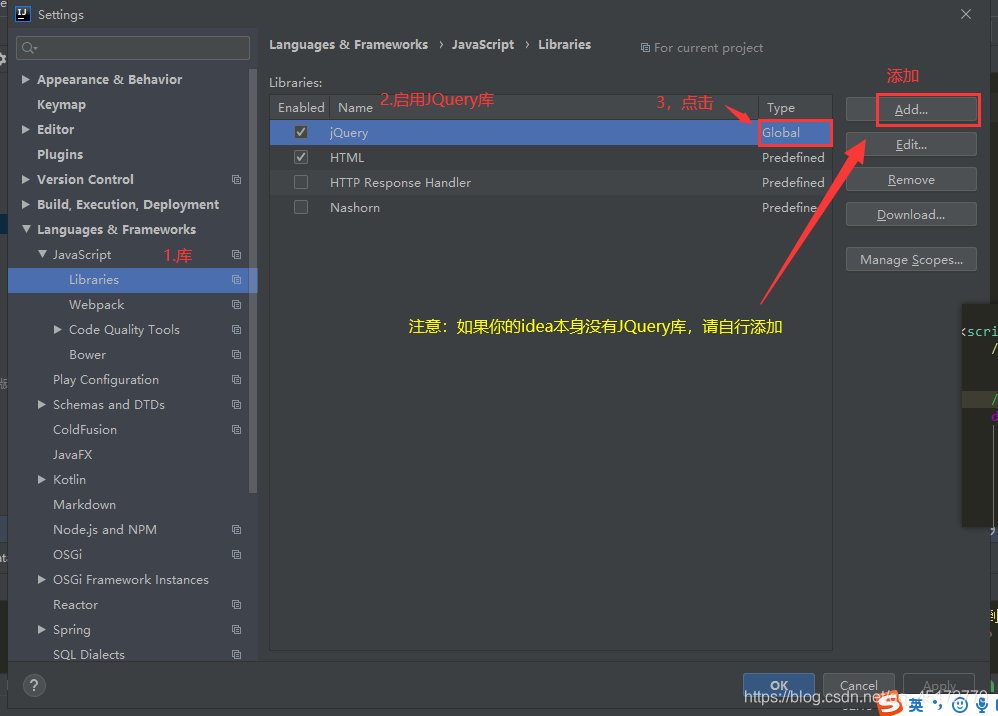
Task: Click the project-scope icon next to Play Configuration
Action: pos(236,379)
